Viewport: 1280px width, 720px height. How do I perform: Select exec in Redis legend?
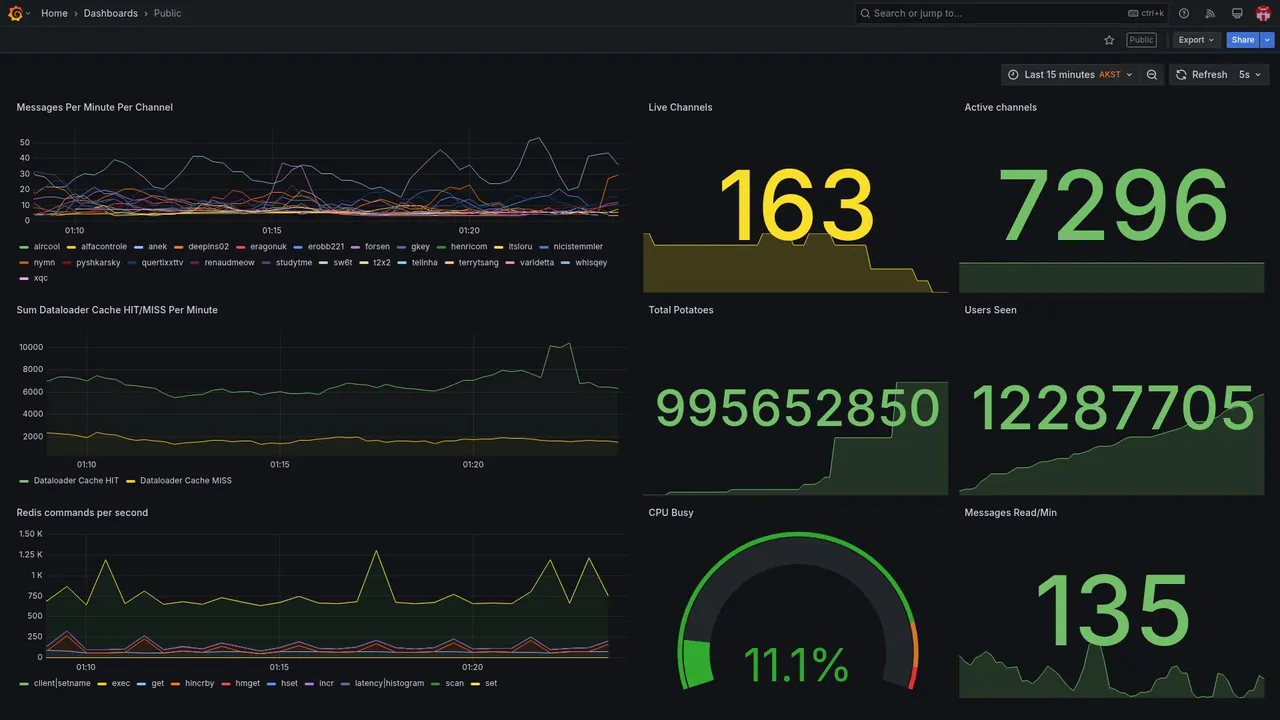click(121, 683)
